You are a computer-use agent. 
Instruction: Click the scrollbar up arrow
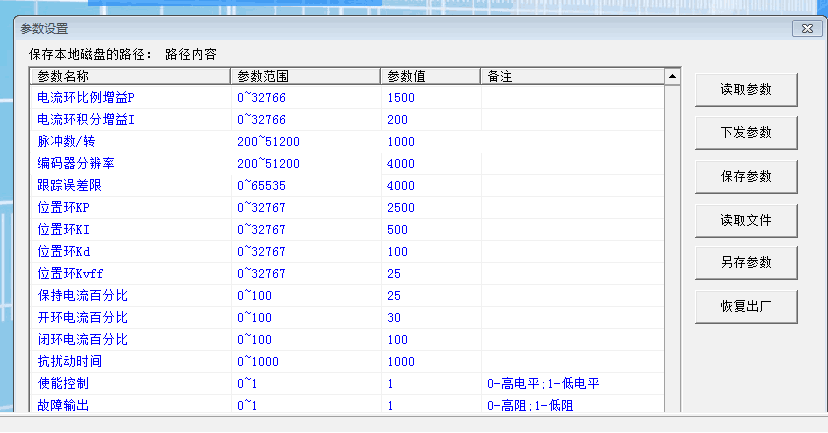673,76
